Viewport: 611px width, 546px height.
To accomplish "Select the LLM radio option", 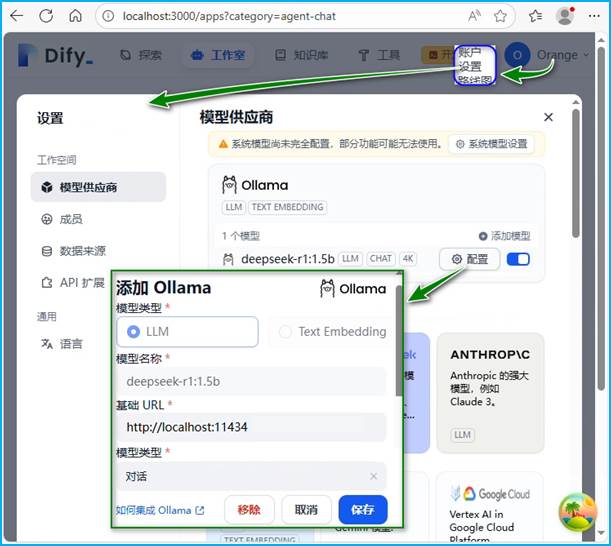I will (x=187, y=332).
